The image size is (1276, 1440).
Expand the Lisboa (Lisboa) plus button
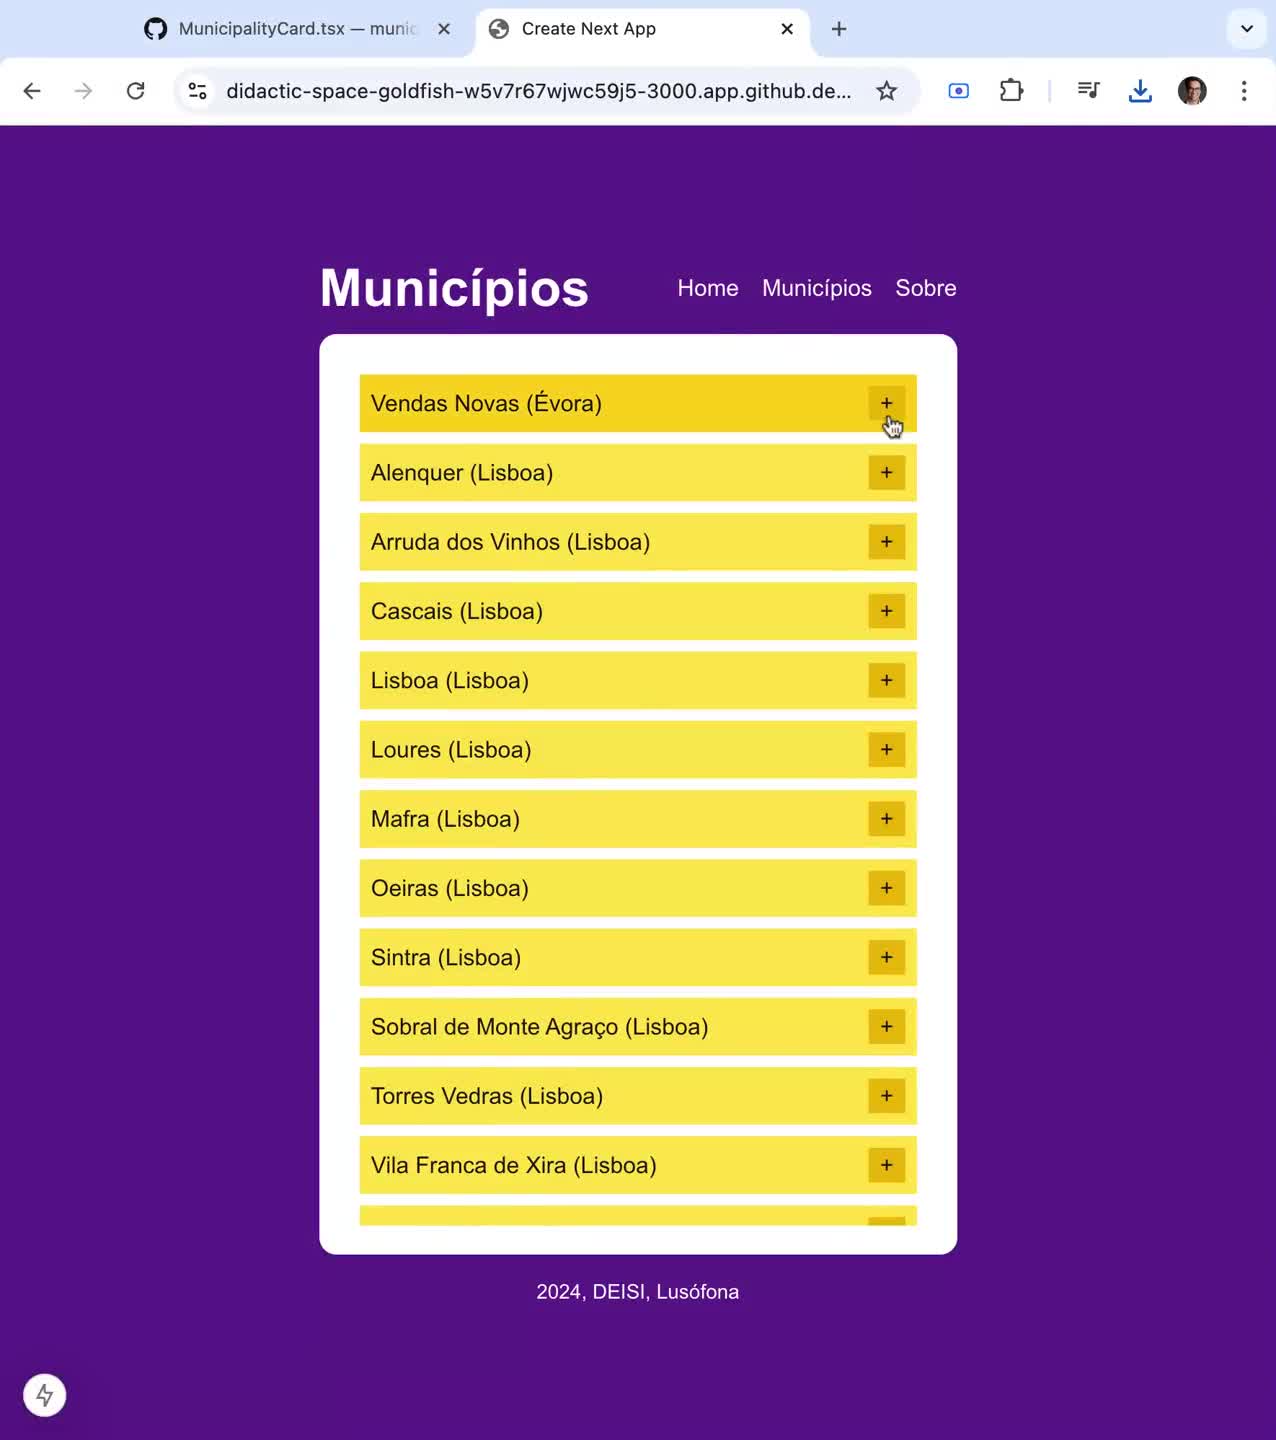886,680
